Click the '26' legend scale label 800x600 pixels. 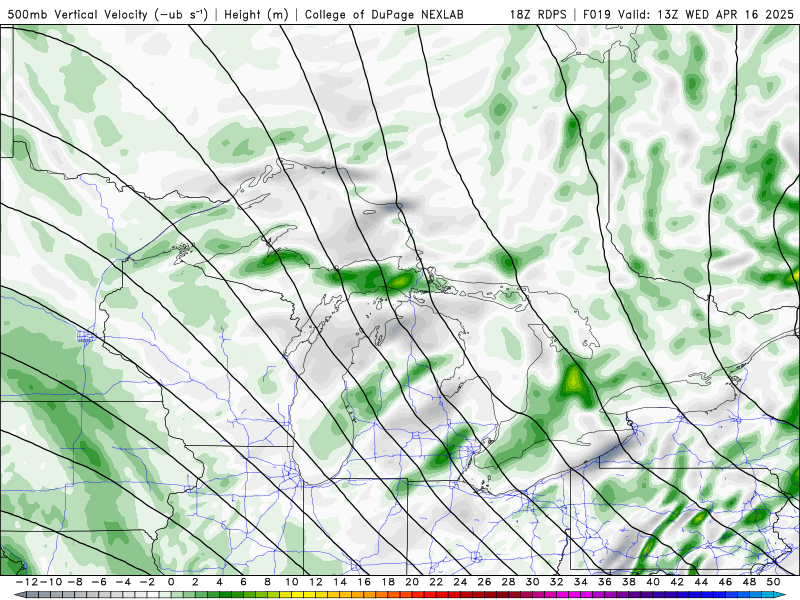(484, 582)
